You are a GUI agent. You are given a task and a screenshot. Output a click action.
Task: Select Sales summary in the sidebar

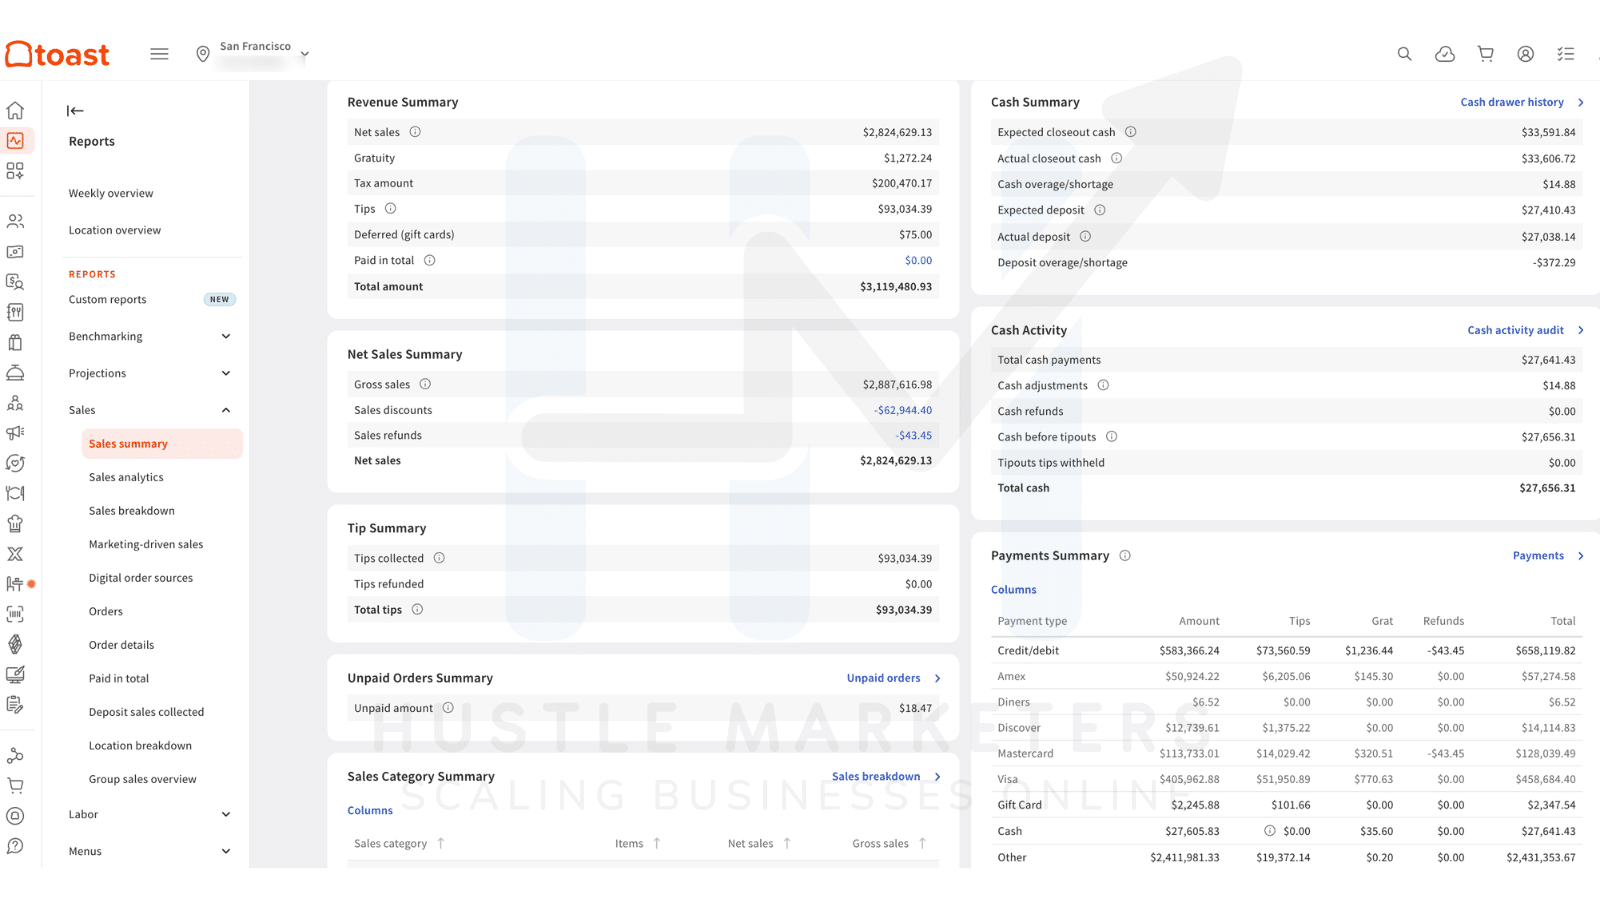pos(162,444)
